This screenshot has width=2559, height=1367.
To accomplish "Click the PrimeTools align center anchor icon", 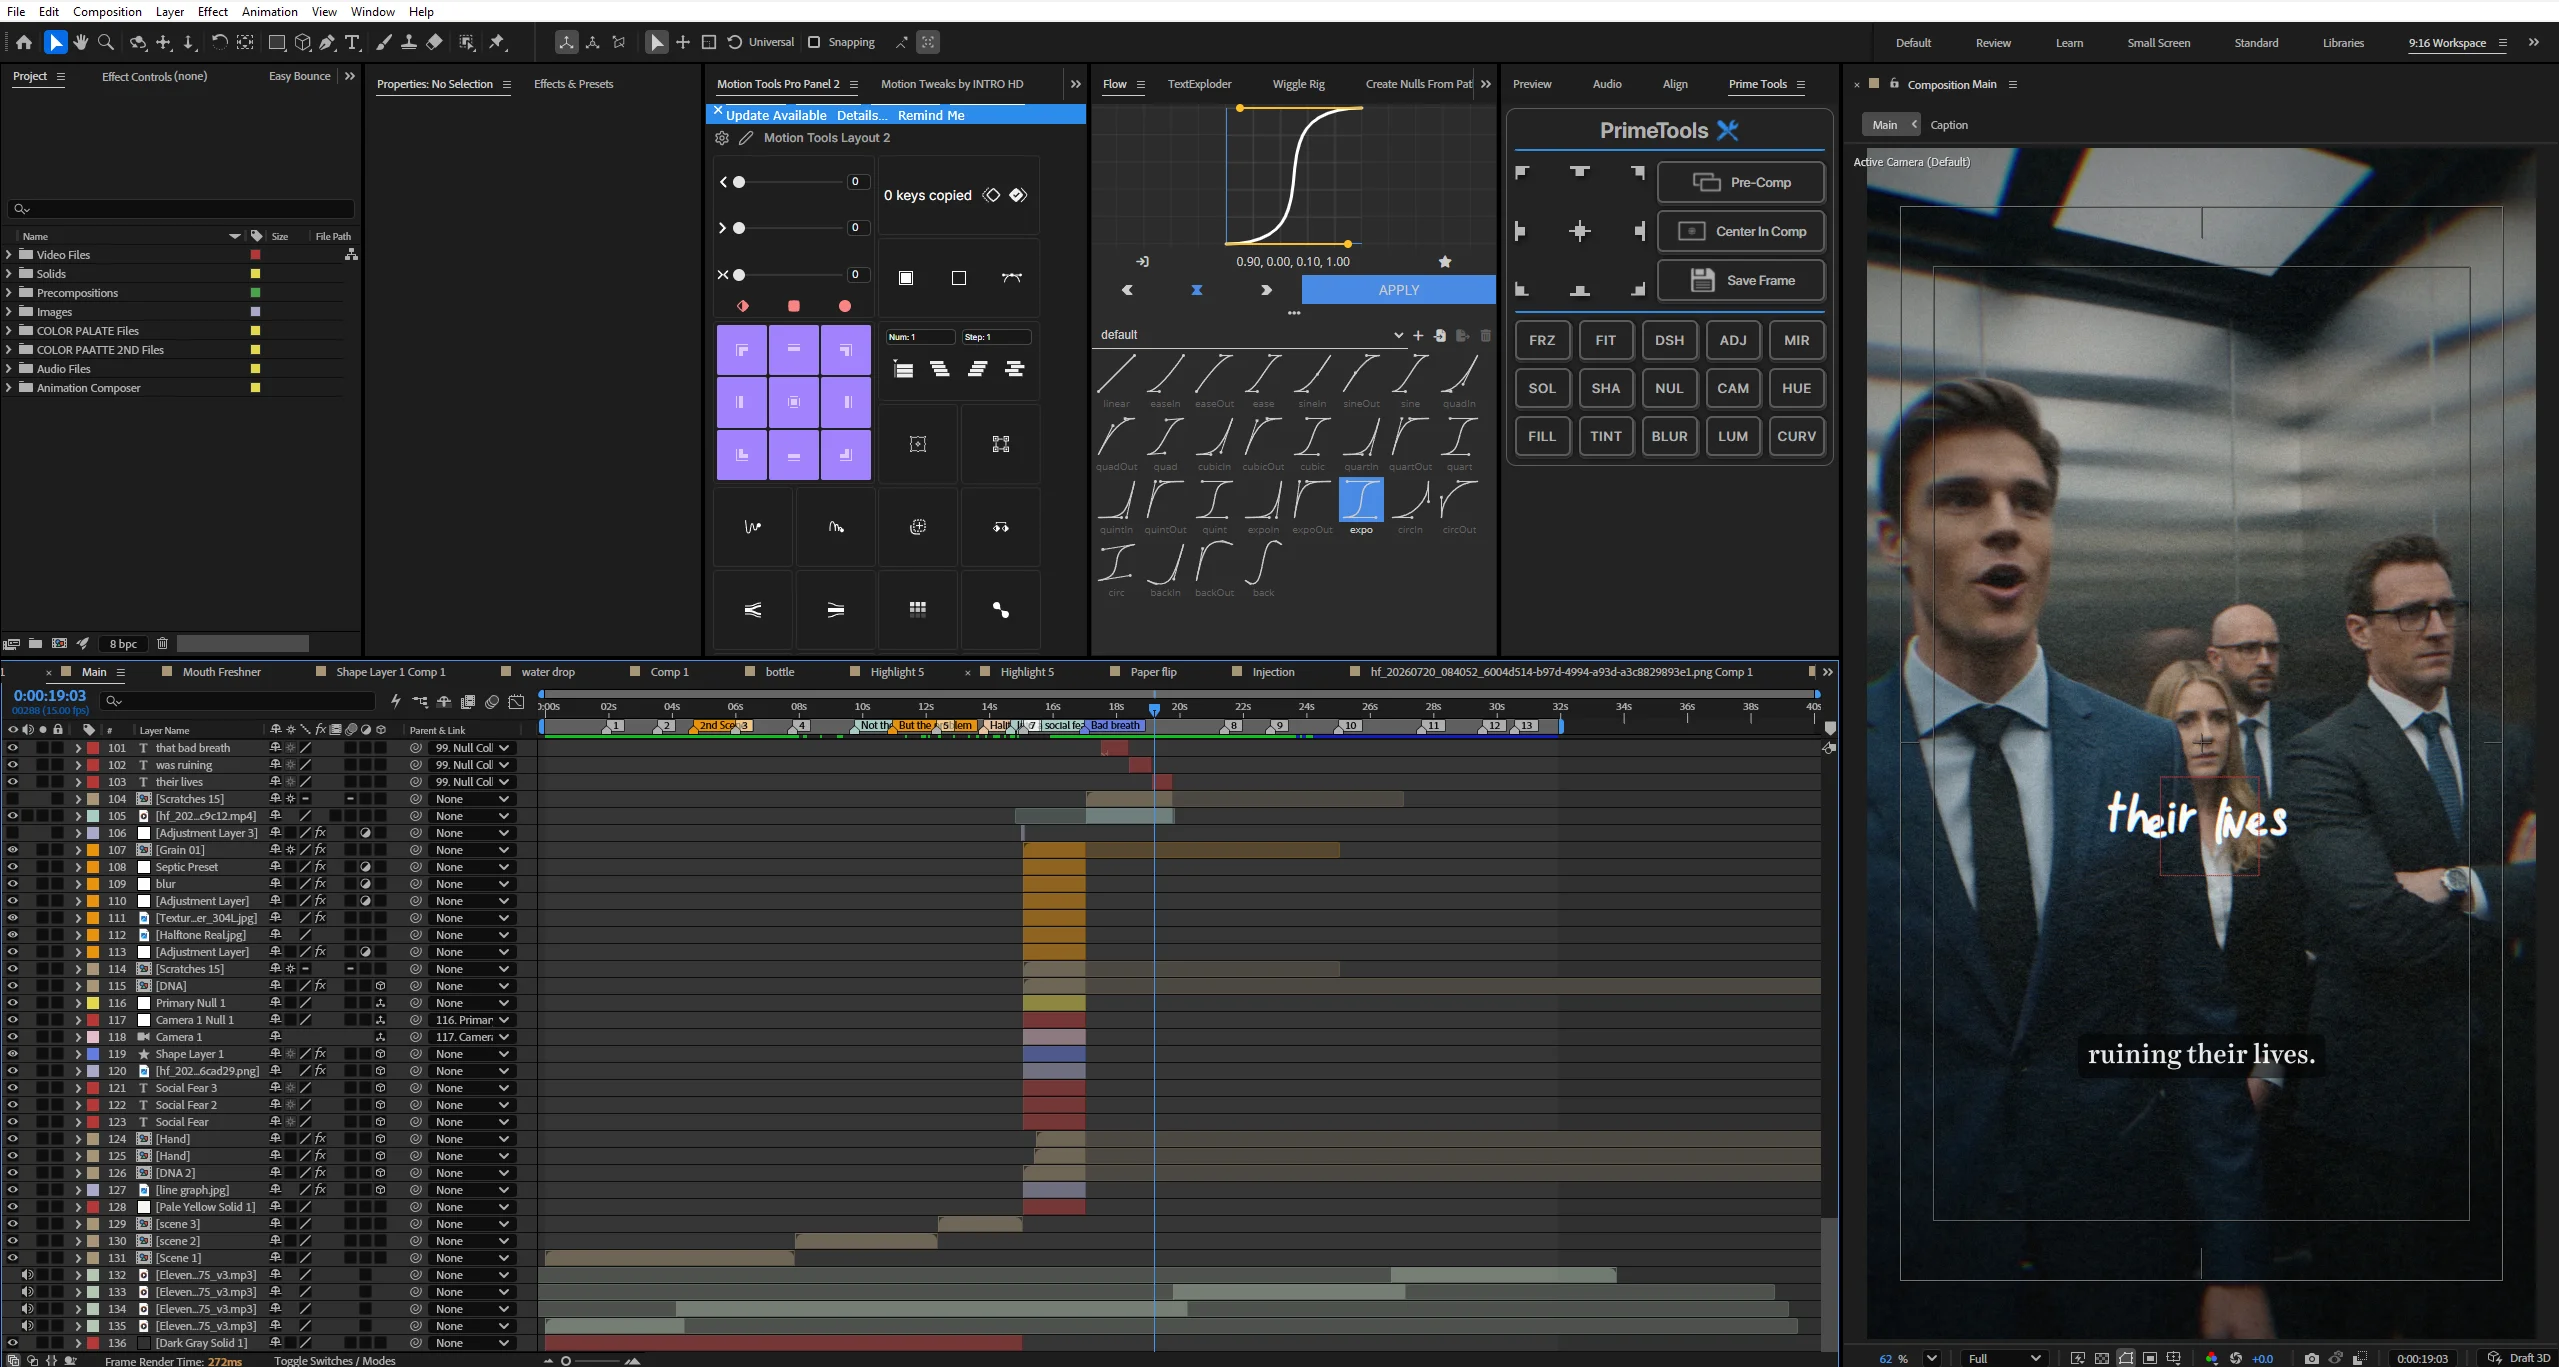I will [1580, 232].
